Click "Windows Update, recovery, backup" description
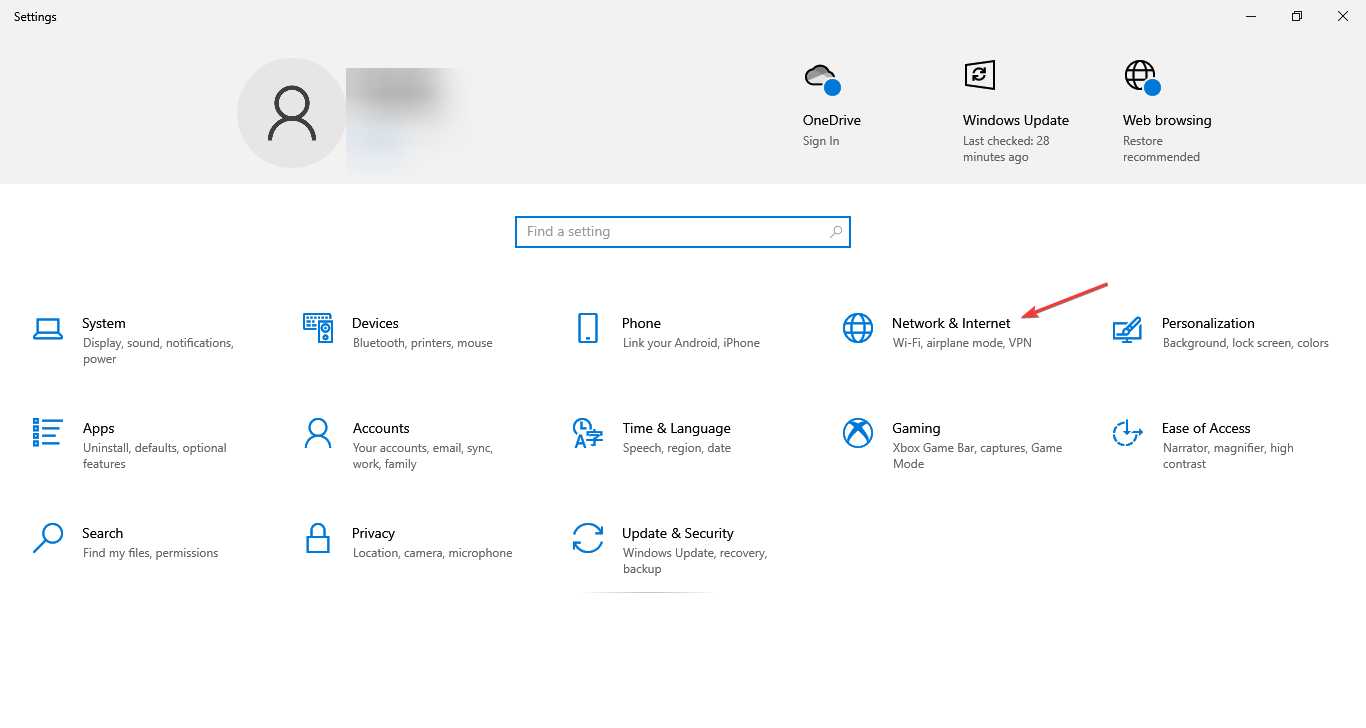The image size is (1366, 728). click(x=695, y=561)
